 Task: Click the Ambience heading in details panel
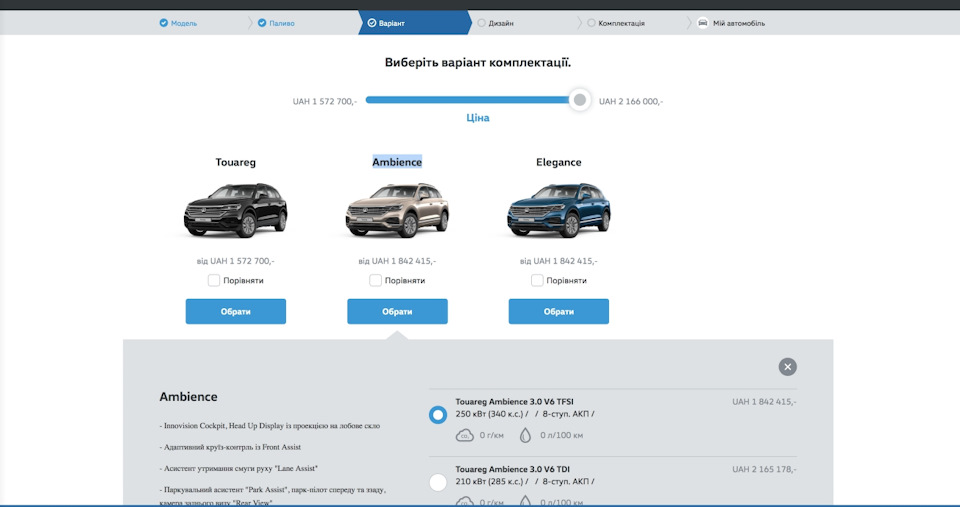pos(189,397)
